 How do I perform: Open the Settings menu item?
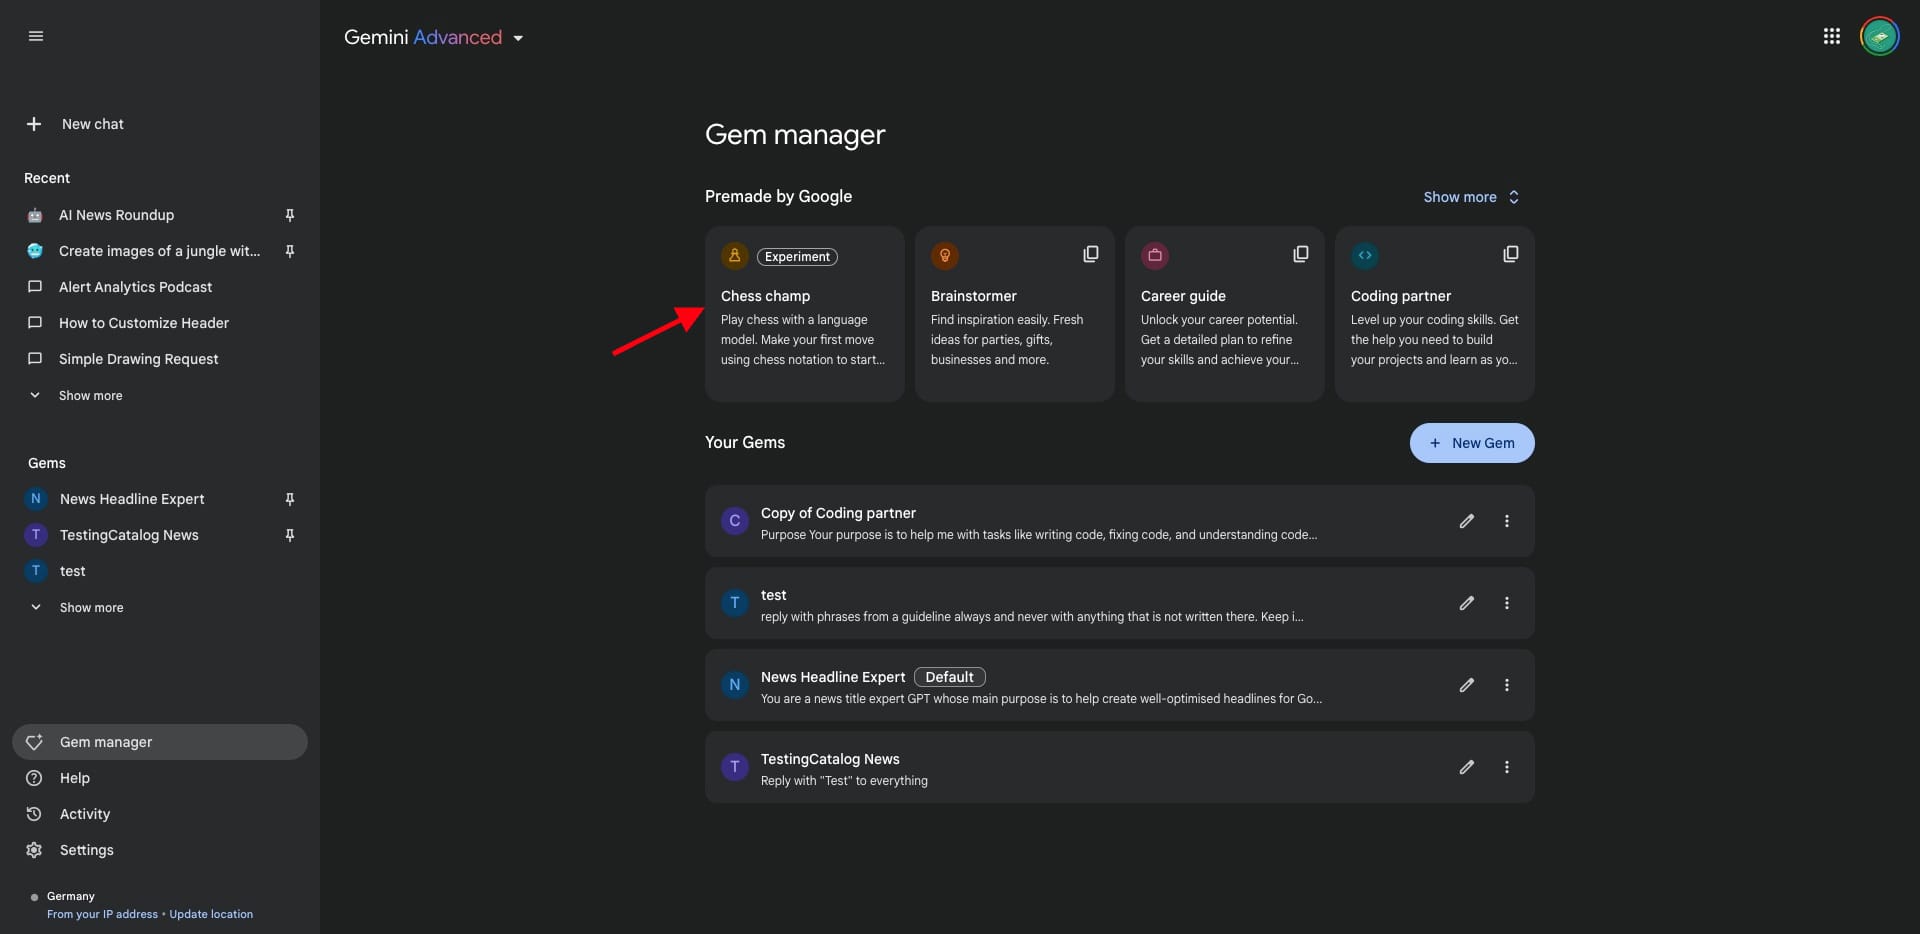coord(160,850)
